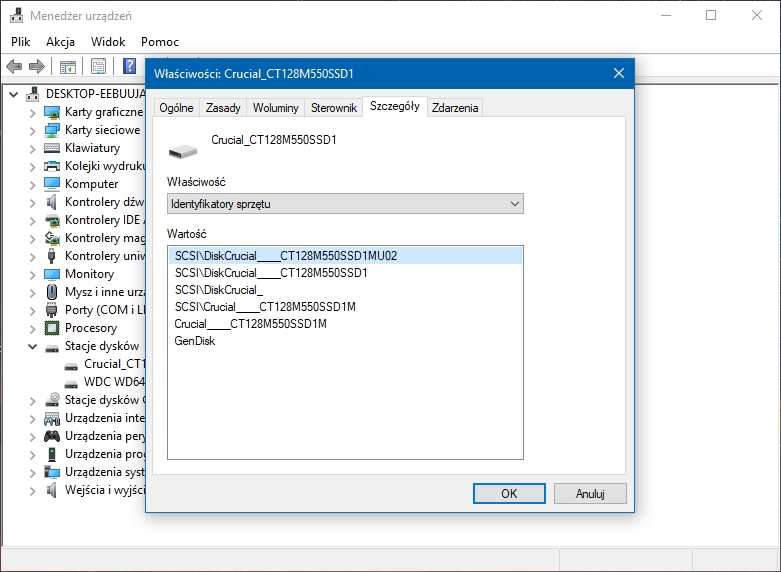Viewport: 781px width, 572px height.
Task: Open the Widok menu
Action: point(108,42)
